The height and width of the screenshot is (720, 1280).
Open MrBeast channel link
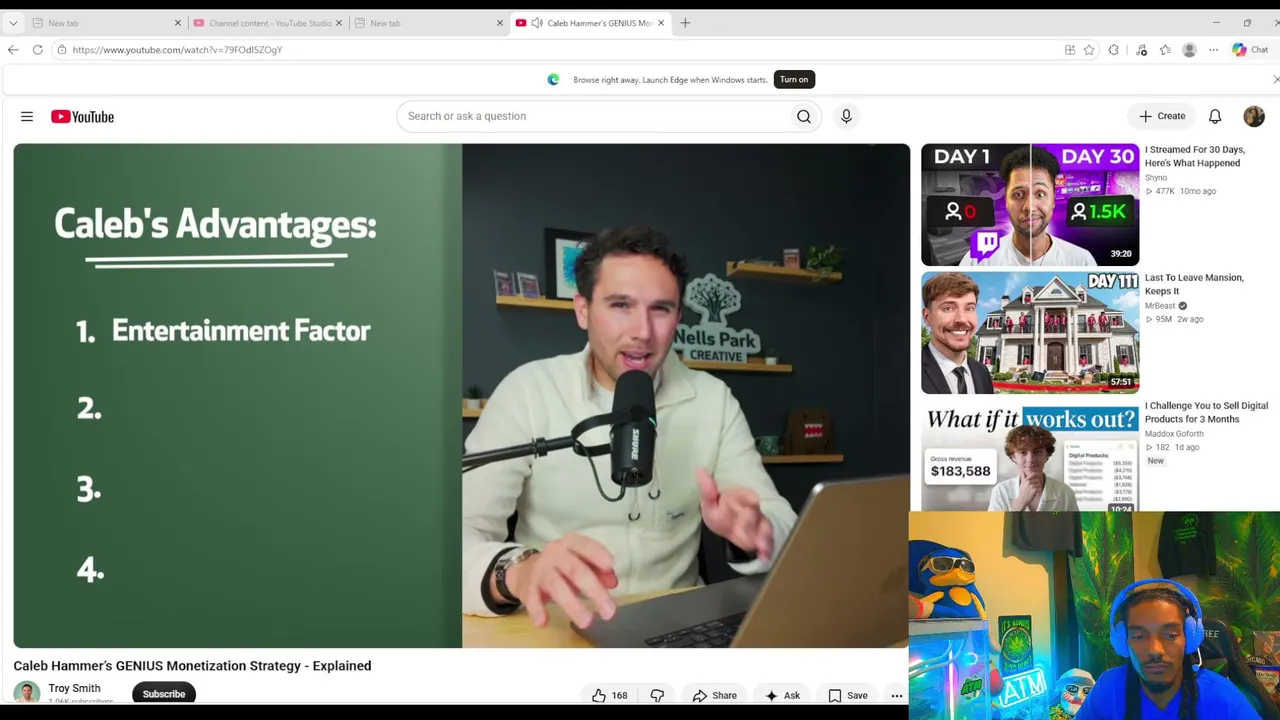[1160, 306]
